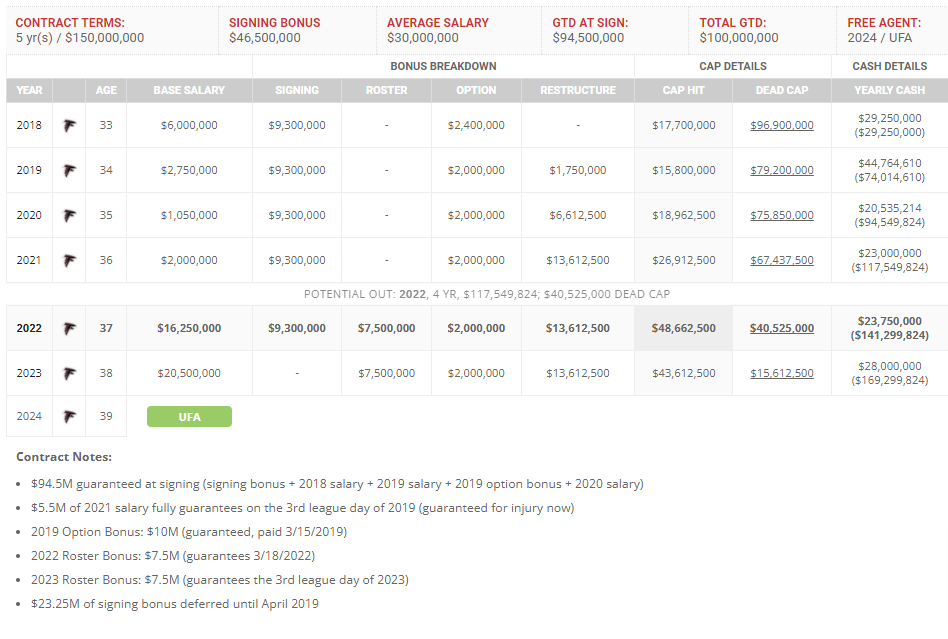Screen dimensions: 948x639
Task: Open the $79,200,000 dead cap link
Action: (782, 170)
